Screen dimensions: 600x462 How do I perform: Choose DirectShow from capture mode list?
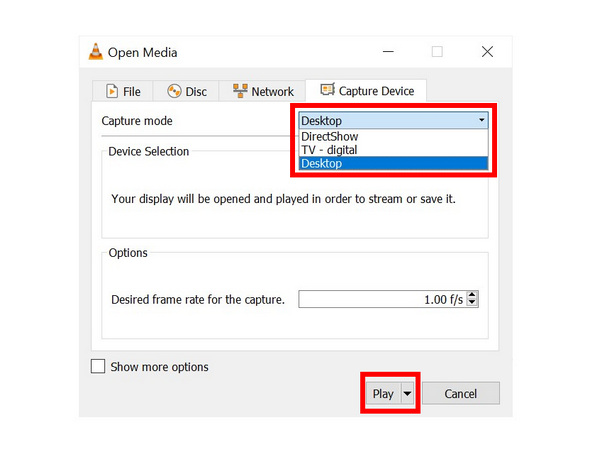pos(393,136)
